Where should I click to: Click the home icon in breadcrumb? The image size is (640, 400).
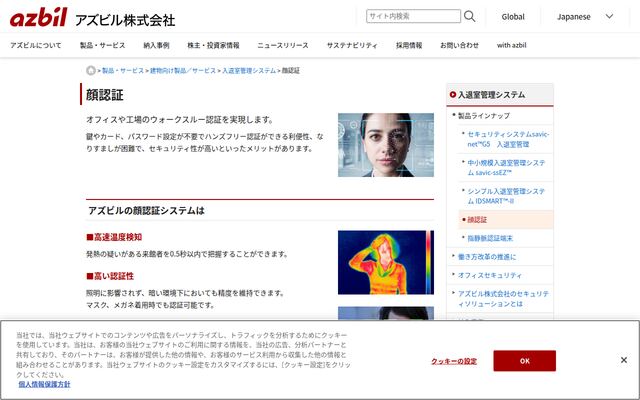[x=91, y=71]
